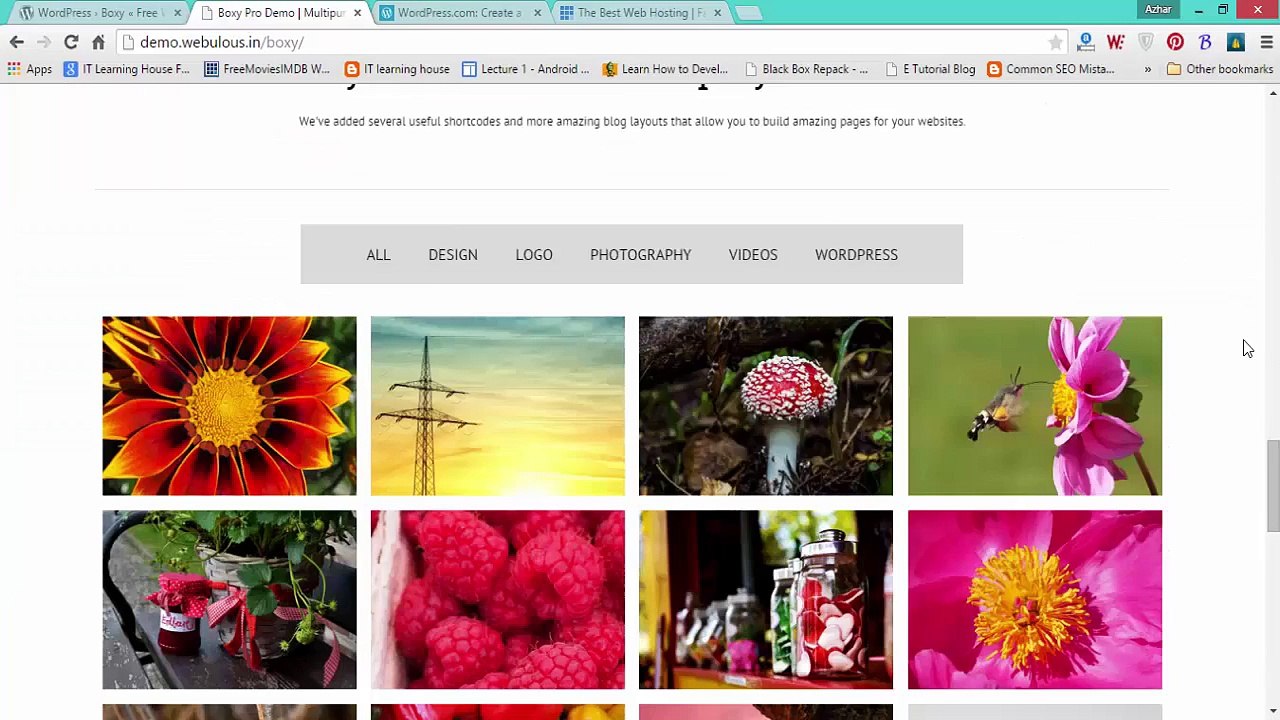Click the scrollbar down arrow
This screenshot has width=1280, height=720.
[1272, 712]
